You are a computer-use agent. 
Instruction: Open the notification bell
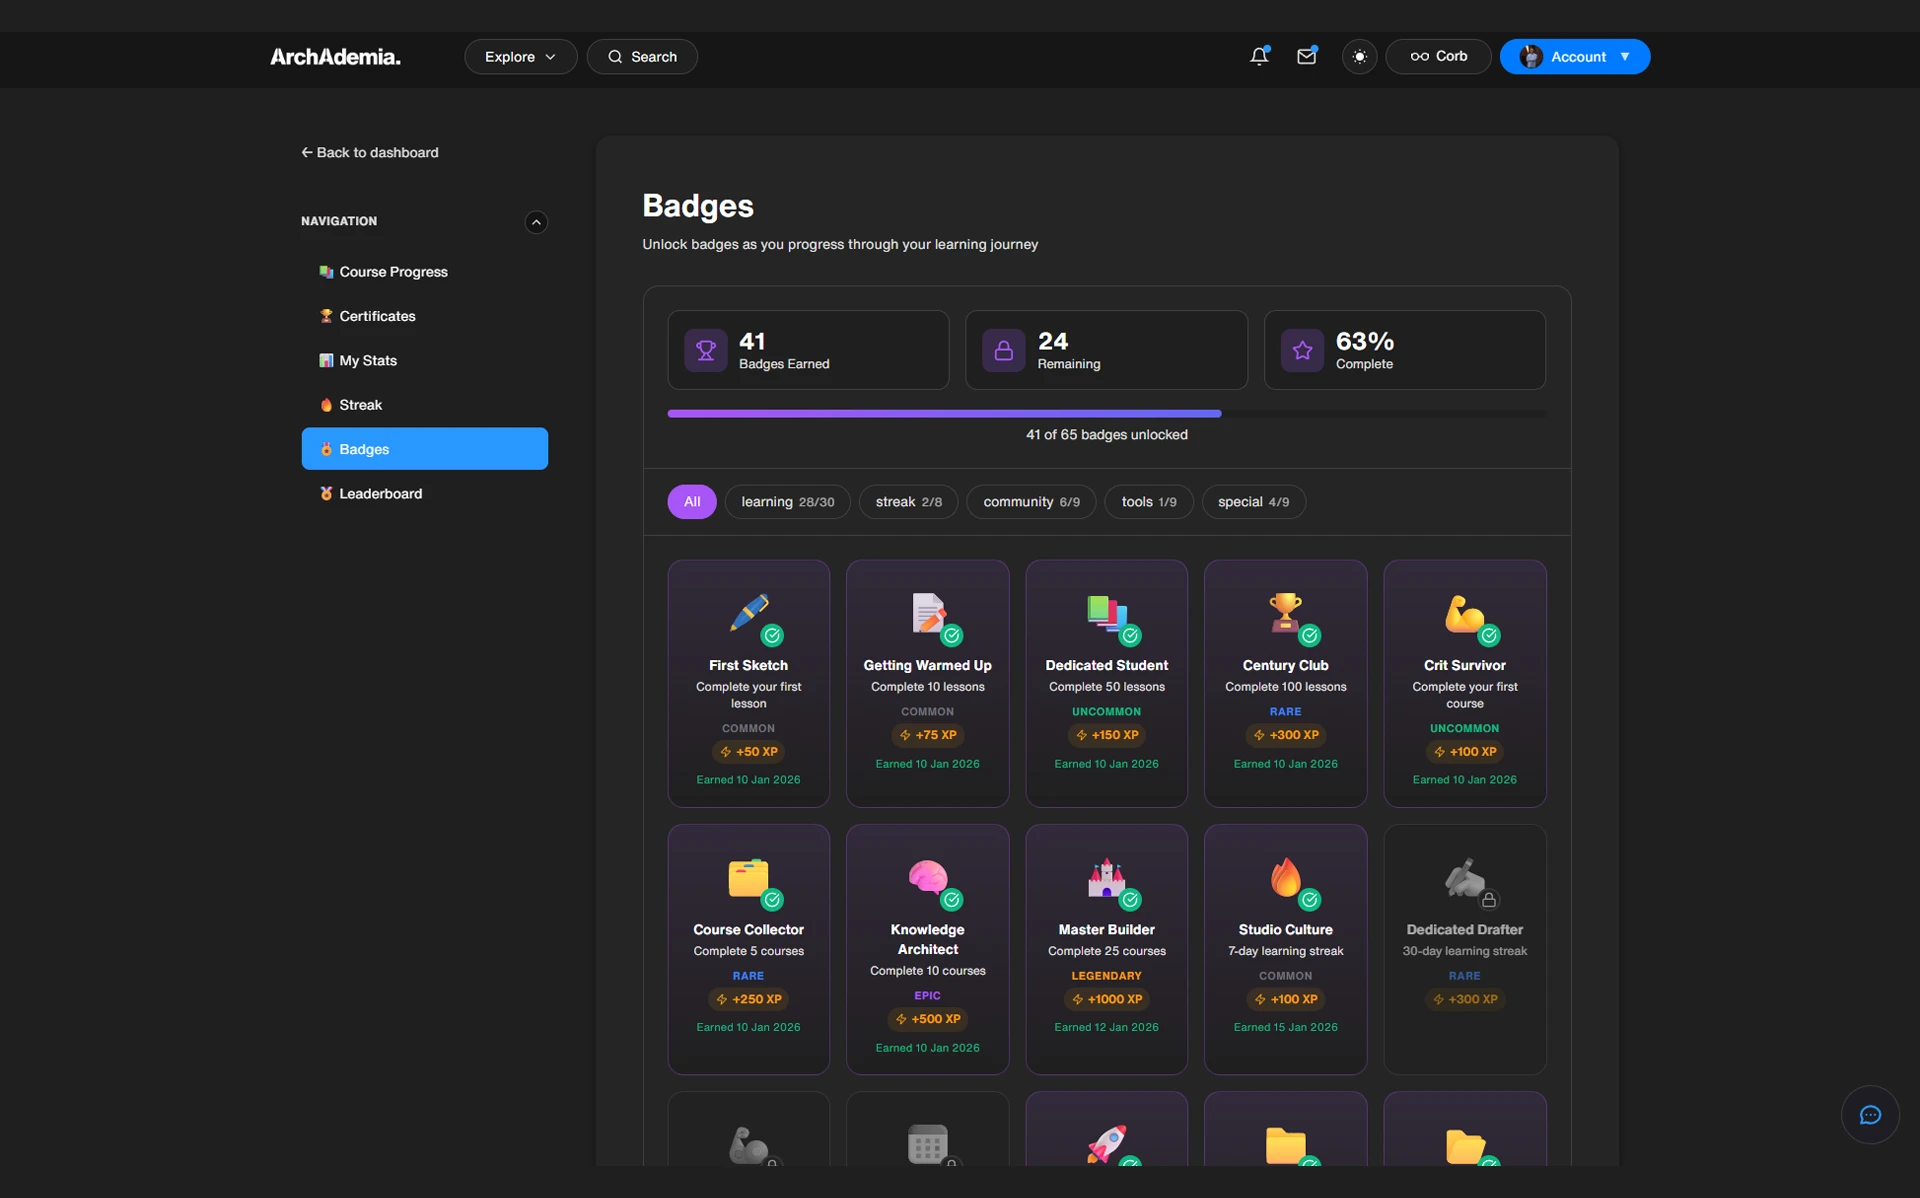coord(1258,57)
